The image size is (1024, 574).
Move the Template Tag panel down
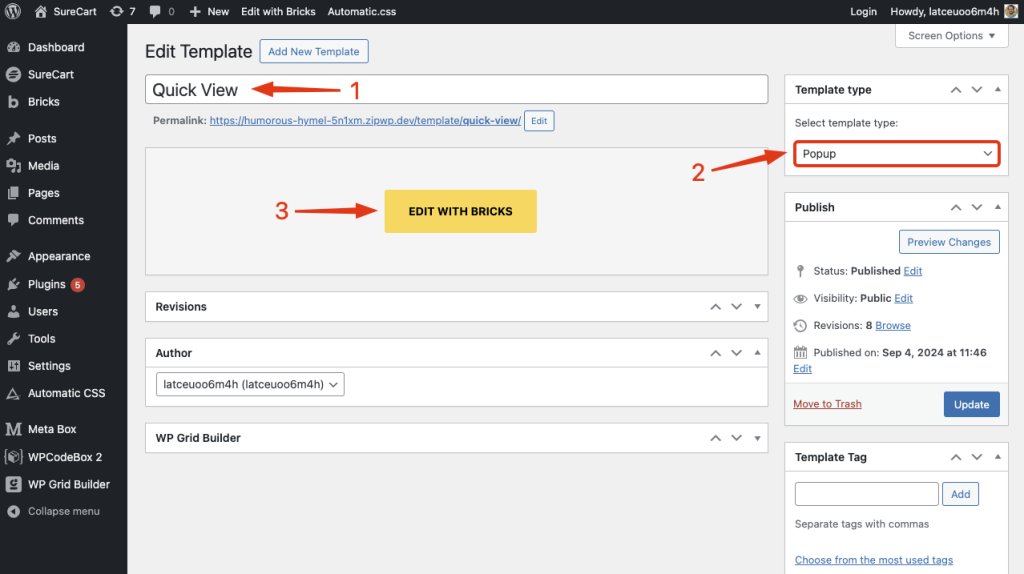977,457
